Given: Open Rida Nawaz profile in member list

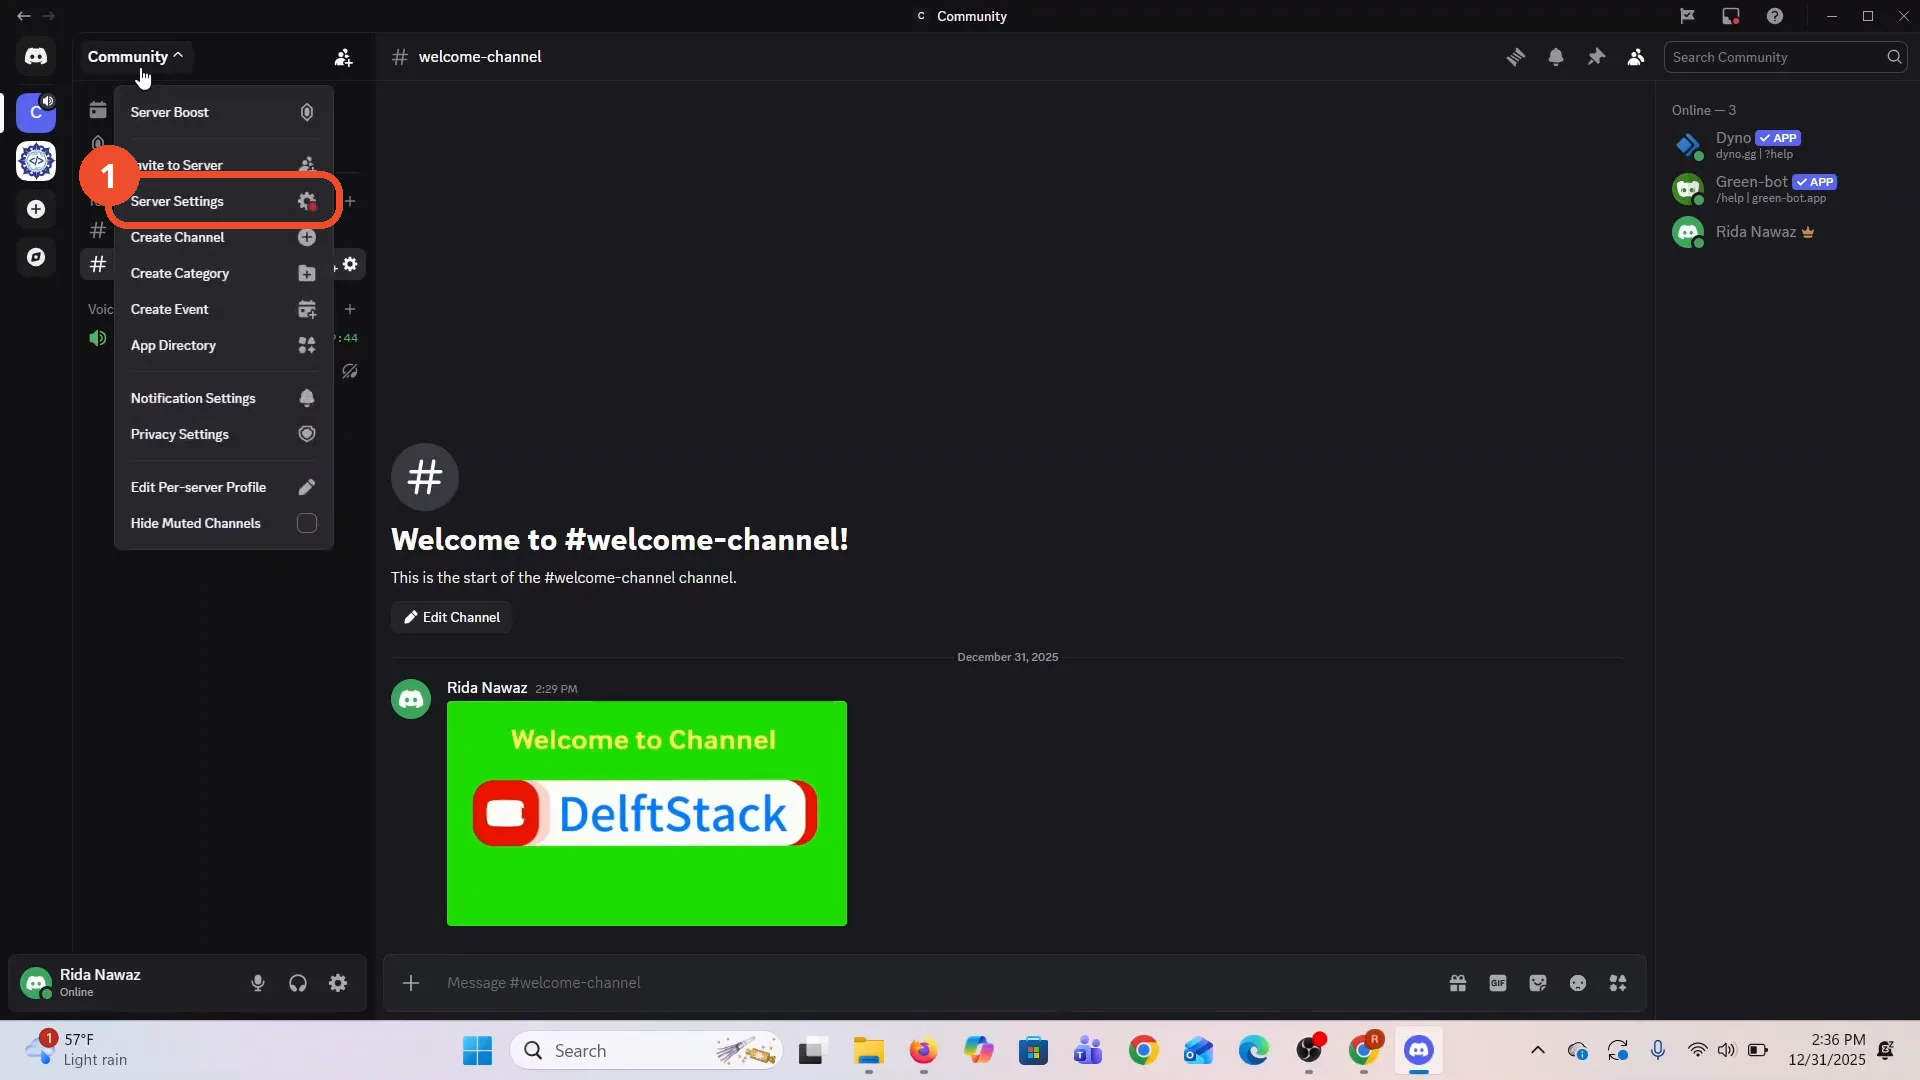Looking at the screenshot, I should (1782, 232).
